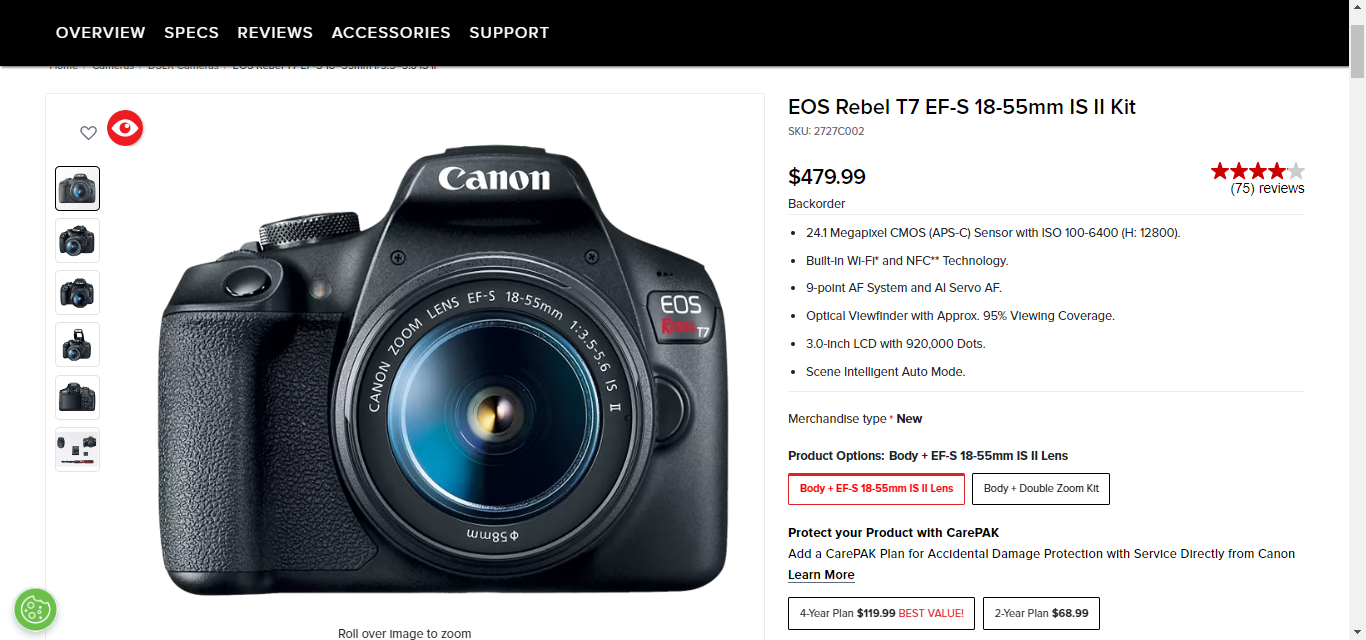Viewport: 1366px width, 640px height.
Task: Open the ACCESSORIES tab
Action: pos(391,33)
